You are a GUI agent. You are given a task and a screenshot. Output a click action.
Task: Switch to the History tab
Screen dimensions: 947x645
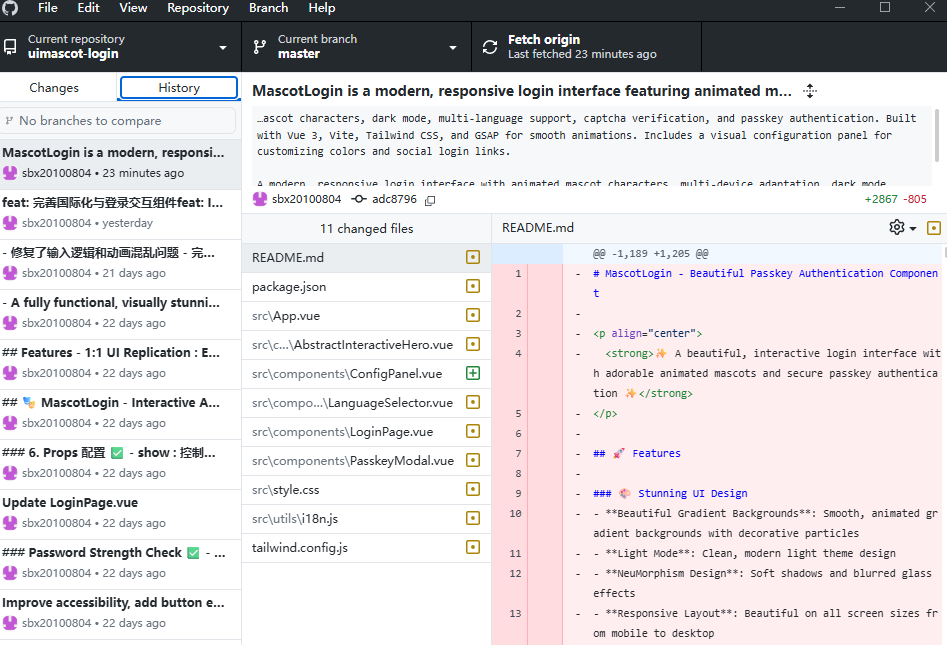click(x=179, y=88)
